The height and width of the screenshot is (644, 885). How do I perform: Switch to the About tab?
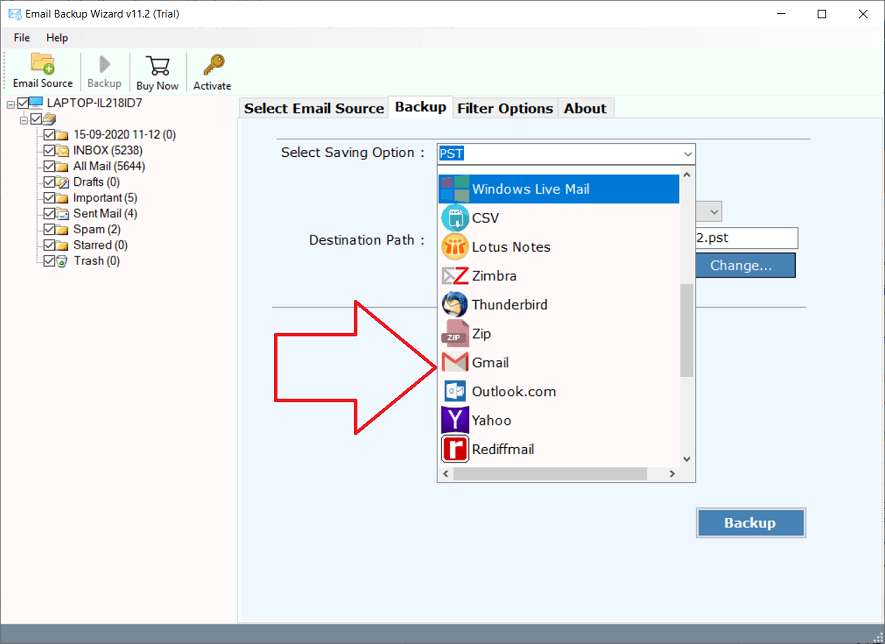tap(585, 108)
